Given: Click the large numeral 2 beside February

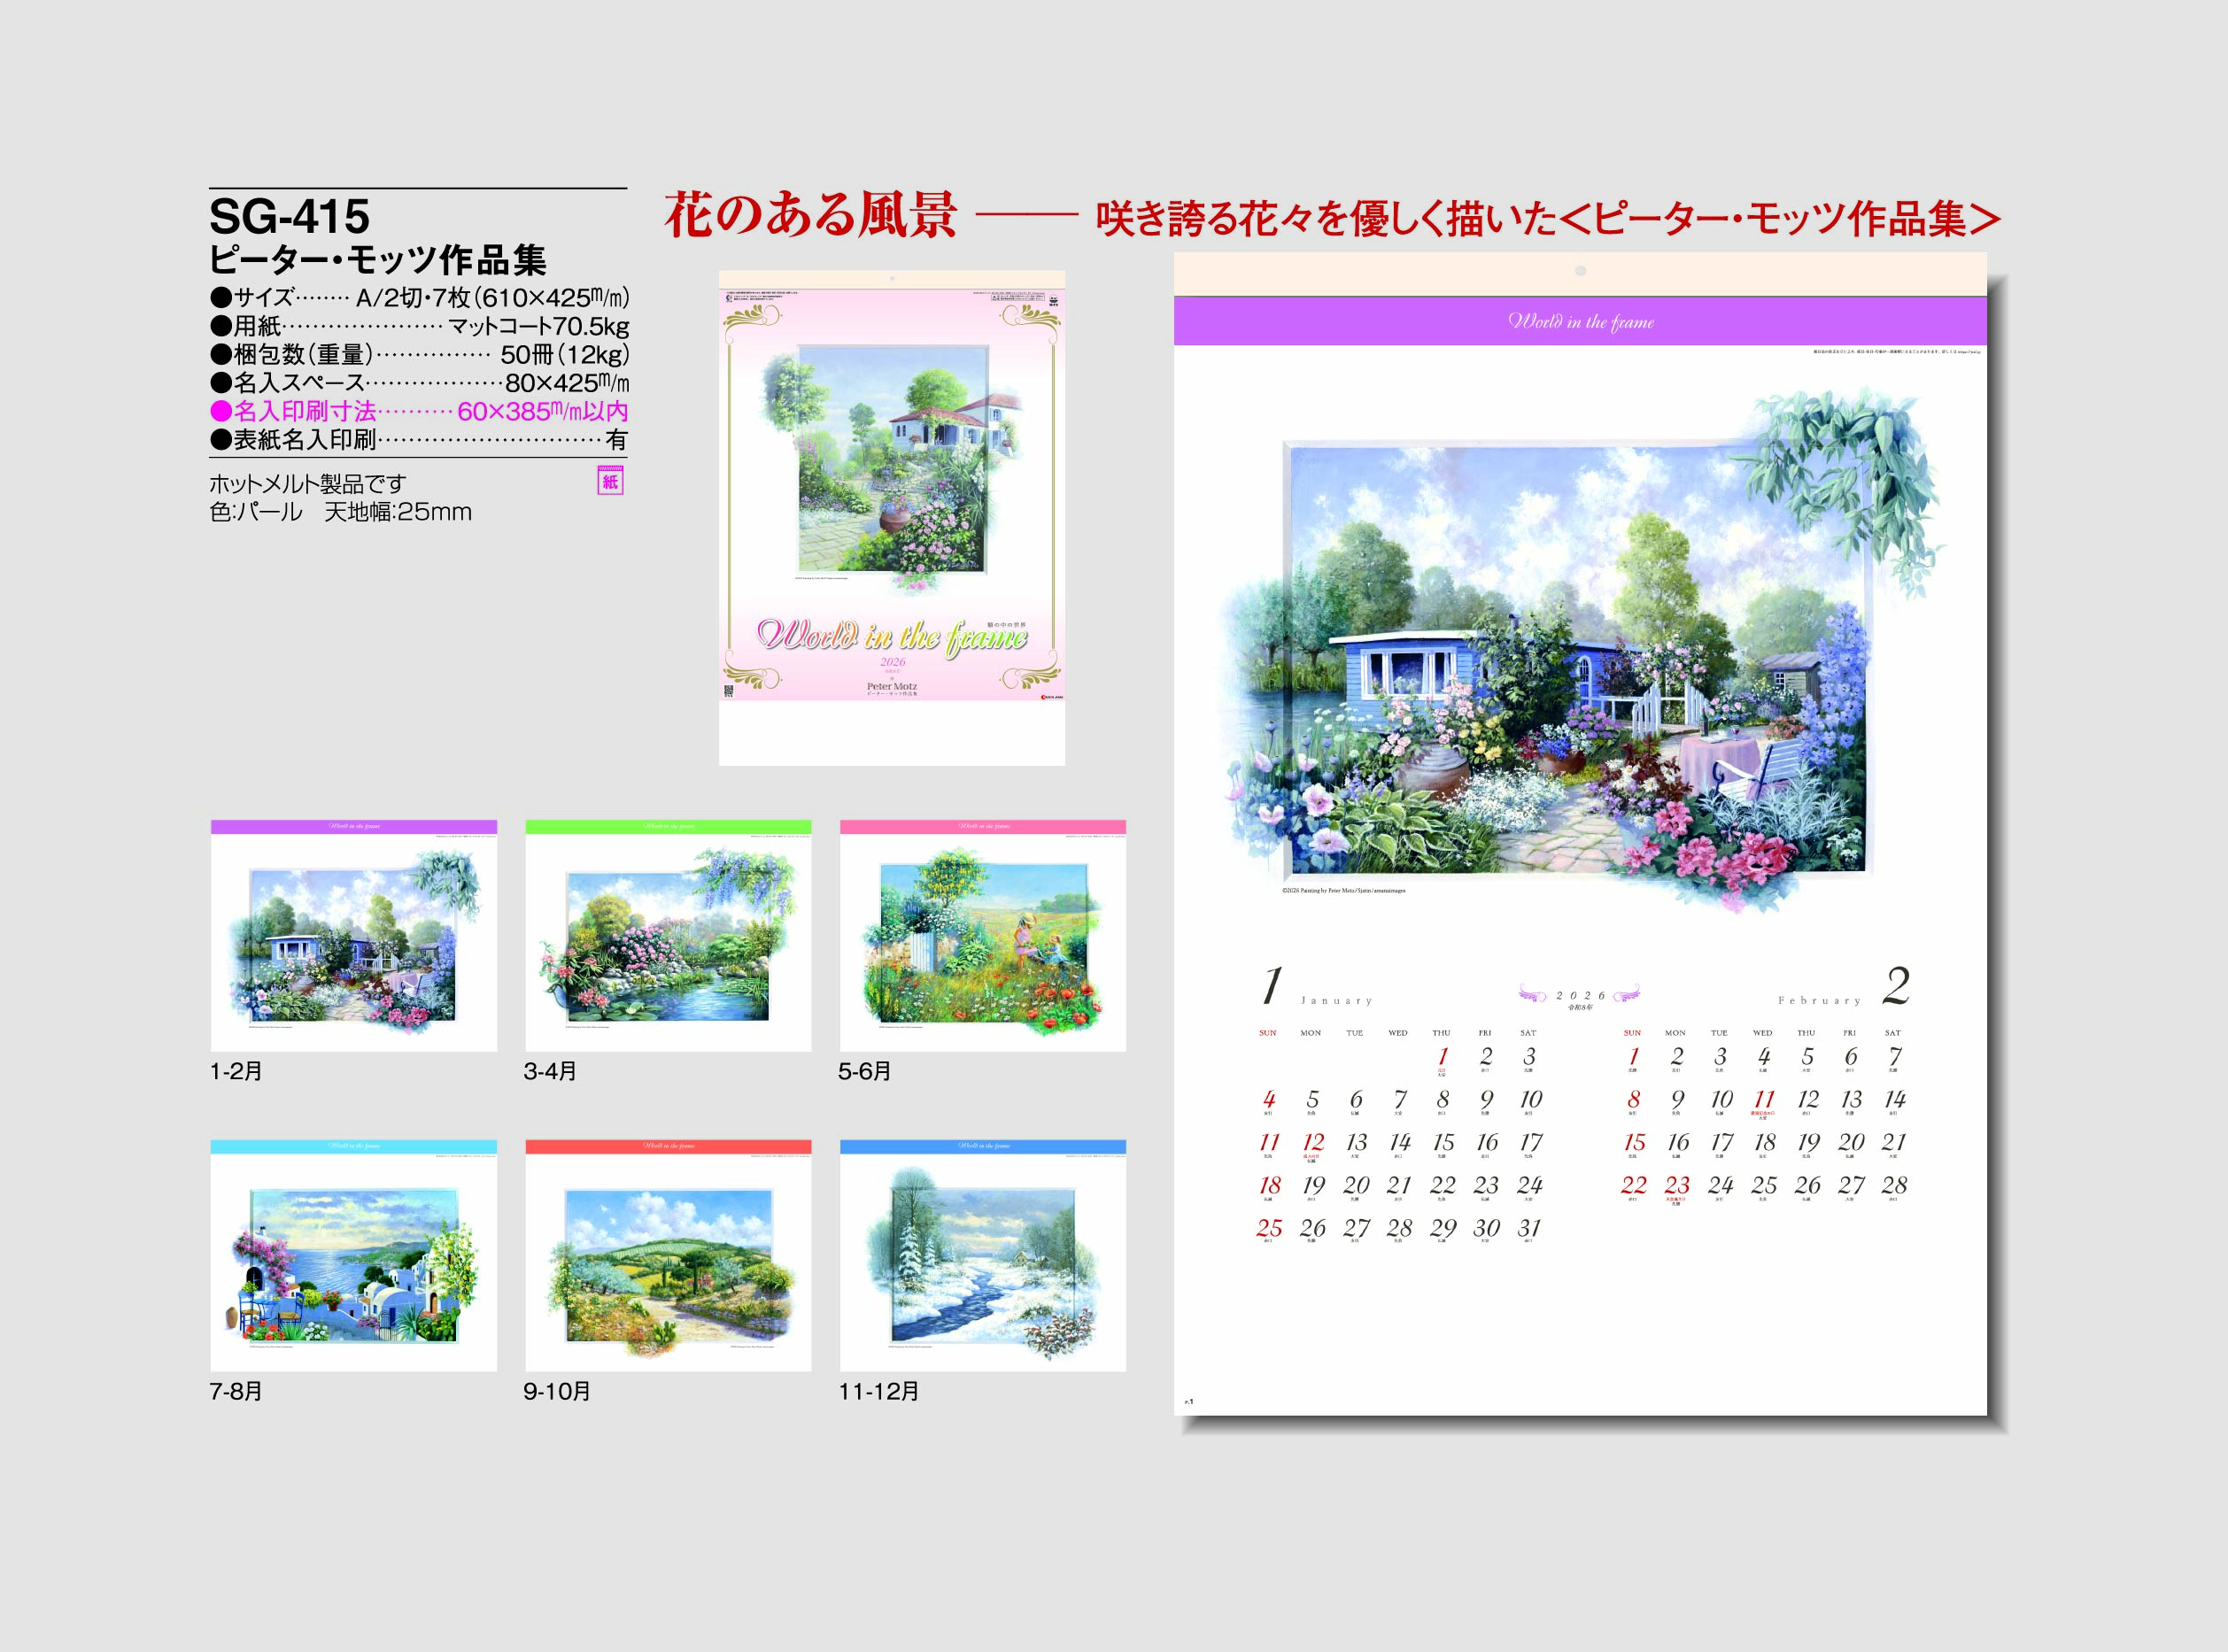Looking at the screenshot, I should tap(1895, 985).
